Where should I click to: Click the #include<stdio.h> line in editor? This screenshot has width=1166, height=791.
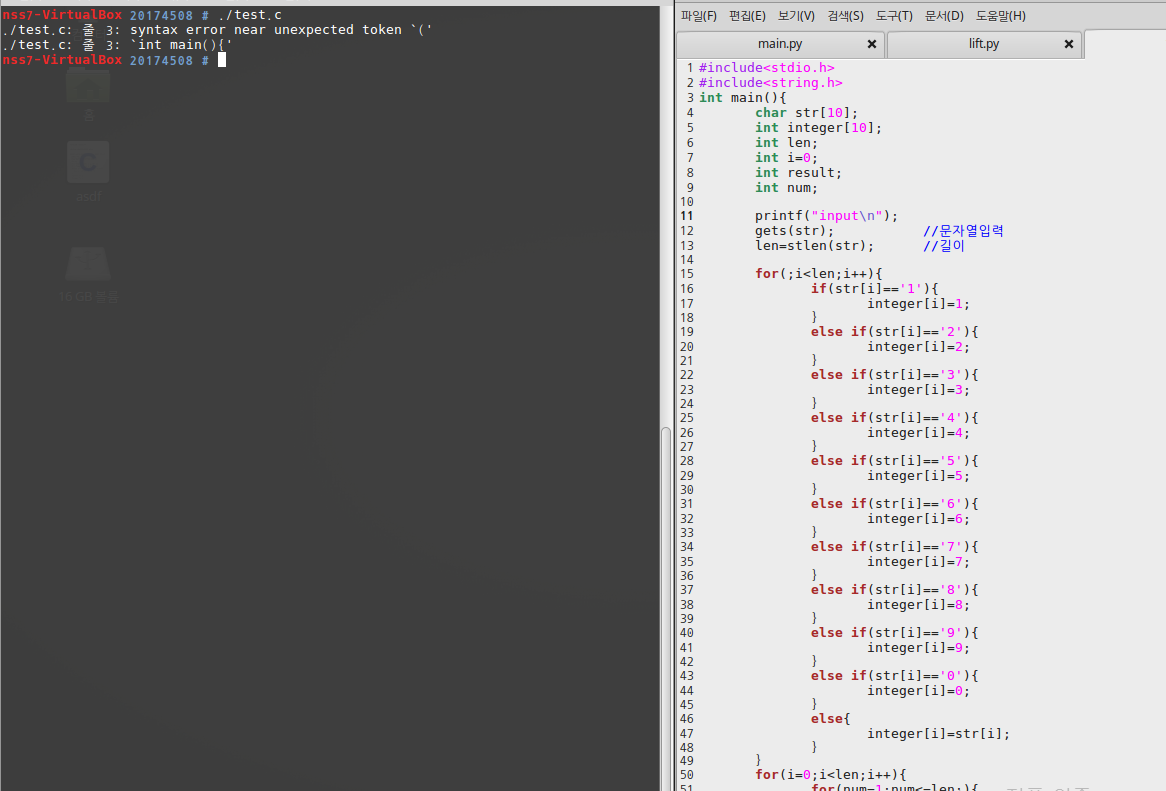point(766,68)
